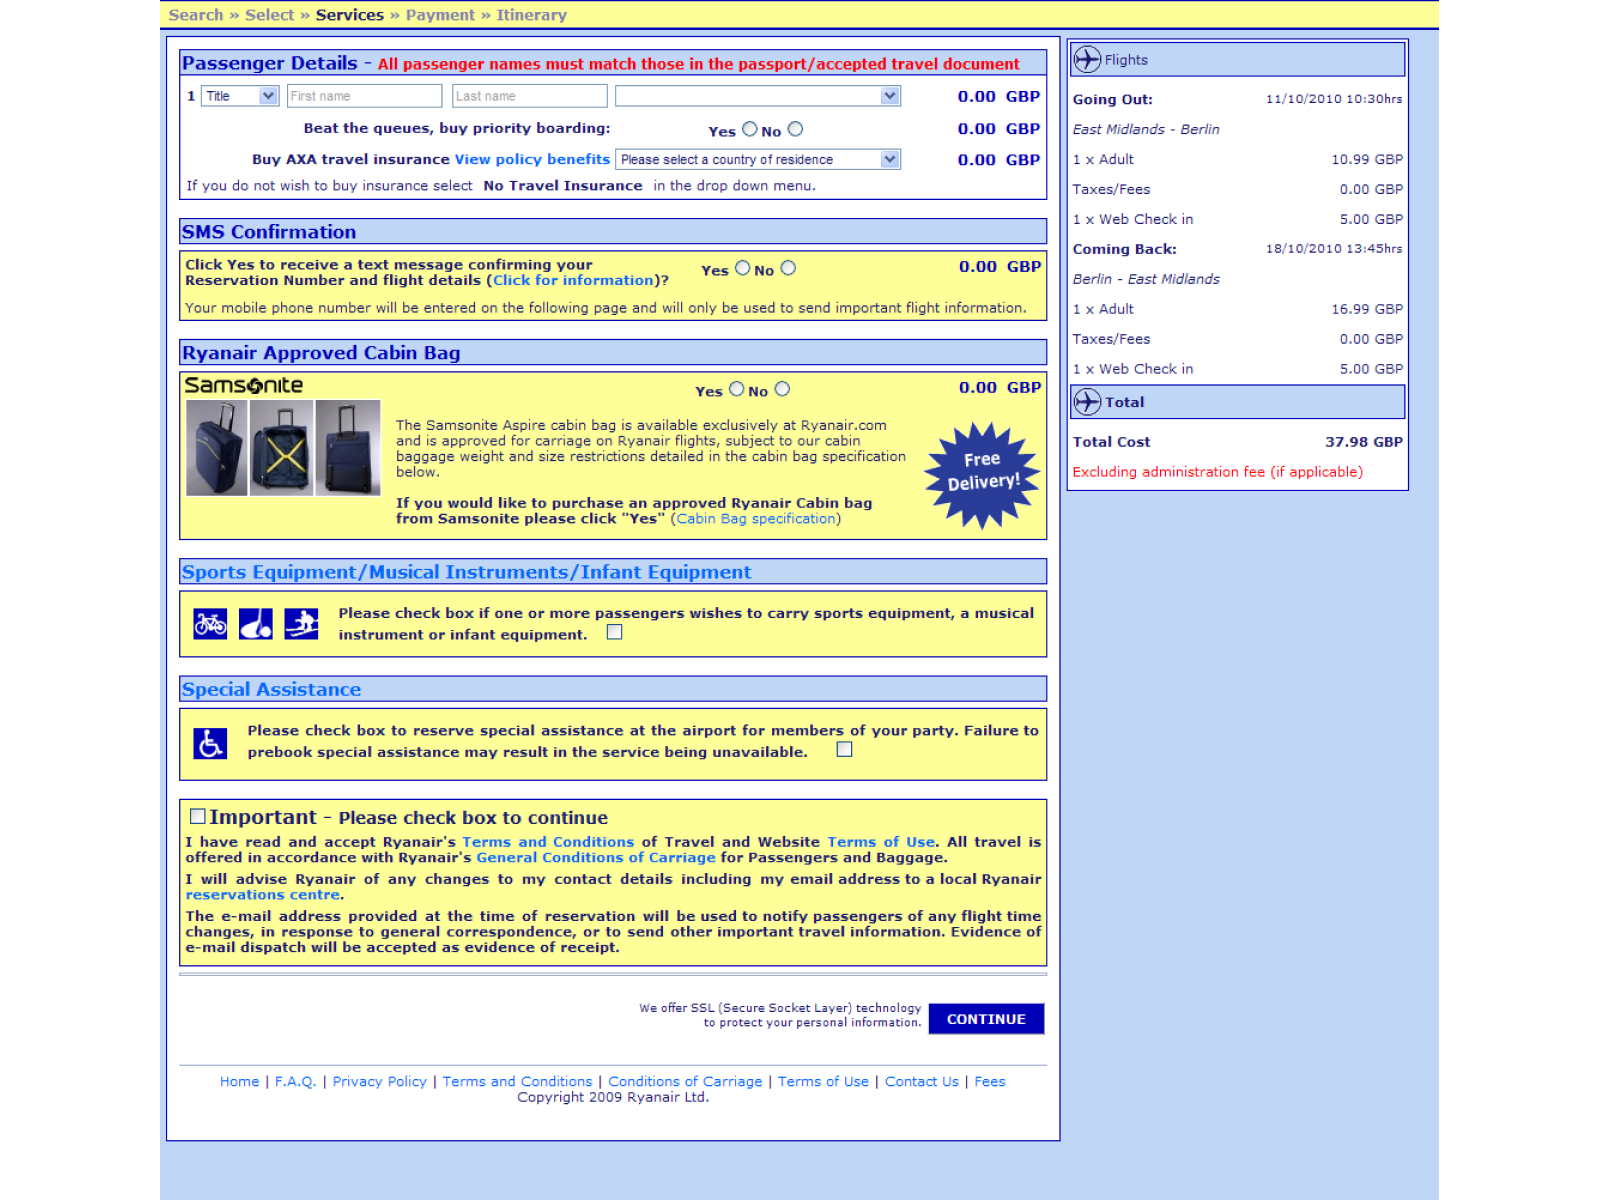Click the No Travel Insurance bold text
The width and height of the screenshot is (1600, 1200).
click(x=563, y=186)
